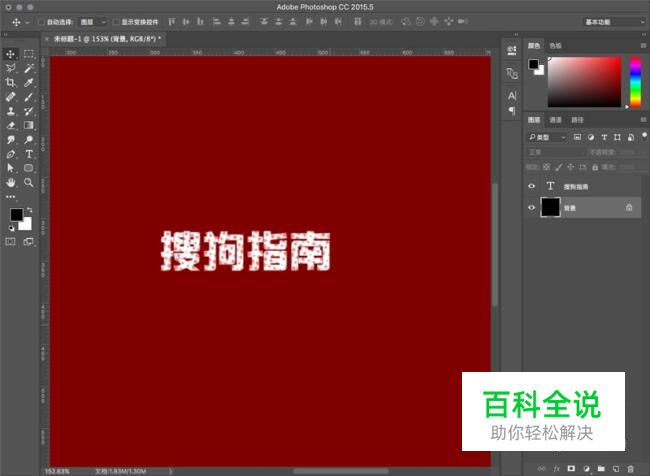Create a new adjustment layer
Viewport: 650px width, 476px height.
tap(586, 469)
